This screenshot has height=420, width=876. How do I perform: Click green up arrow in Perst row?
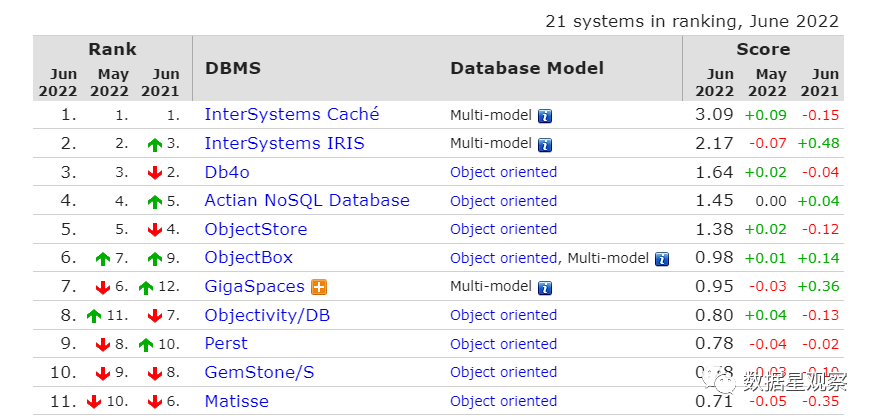[x=146, y=345]
